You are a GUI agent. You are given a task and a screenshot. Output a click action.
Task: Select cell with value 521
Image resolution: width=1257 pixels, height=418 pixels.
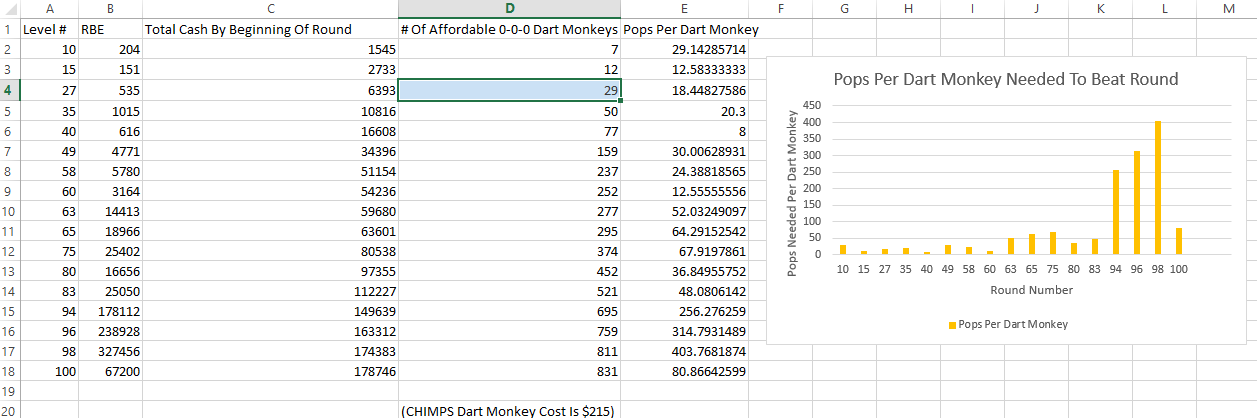[509, 289]
